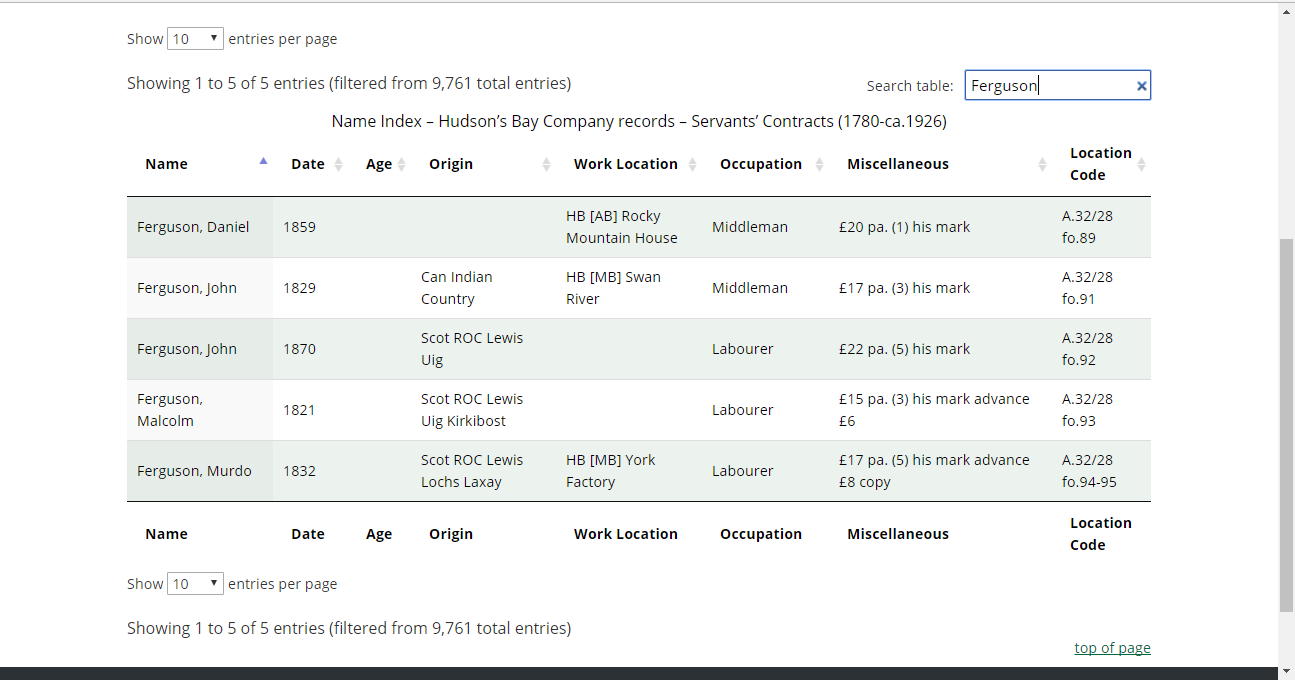
Task: Sort by Location Code column arrows
Action: pyautogui.click(x=1141, y=164)
